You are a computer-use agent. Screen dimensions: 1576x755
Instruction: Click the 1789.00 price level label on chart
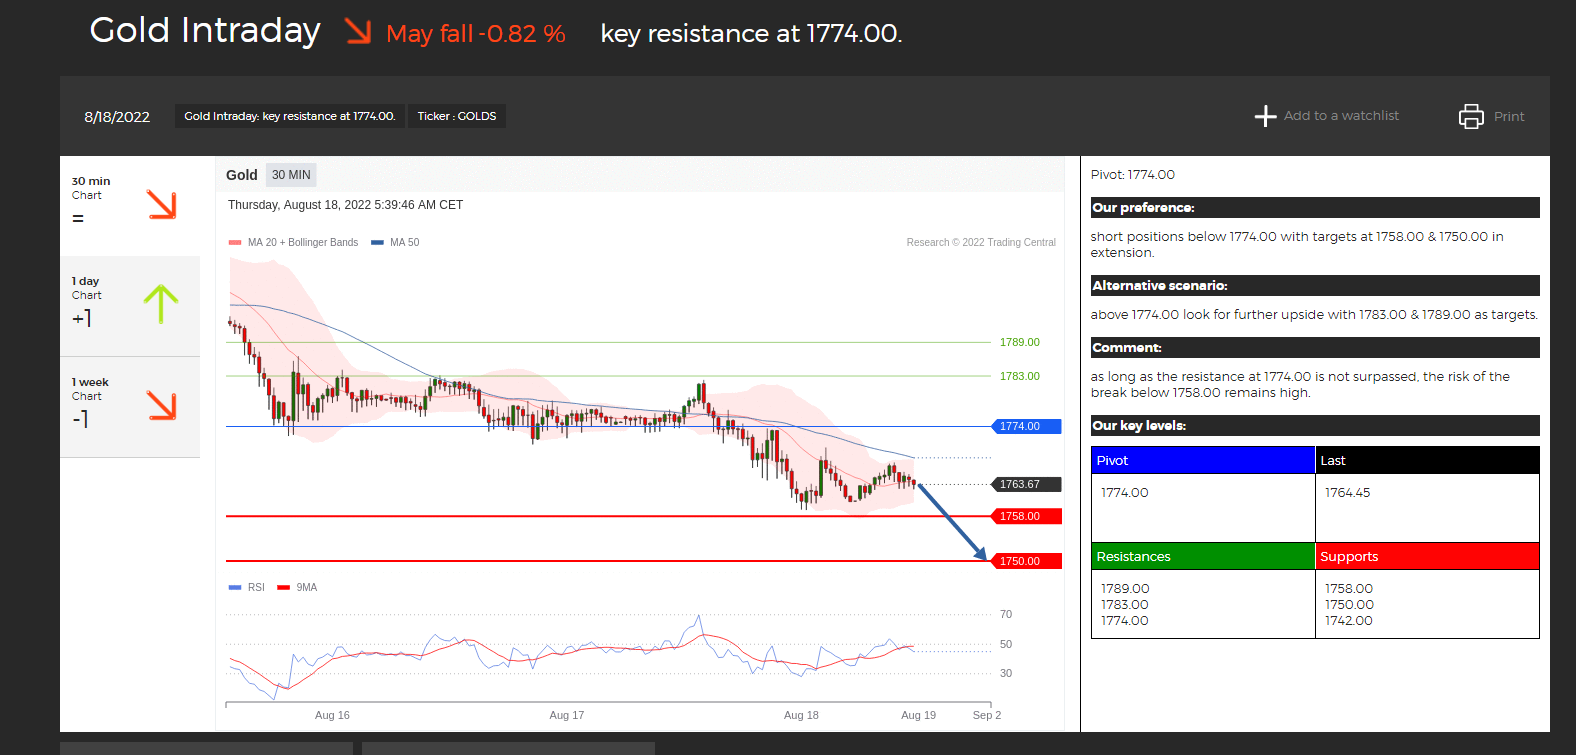(x=1020, y=342)
